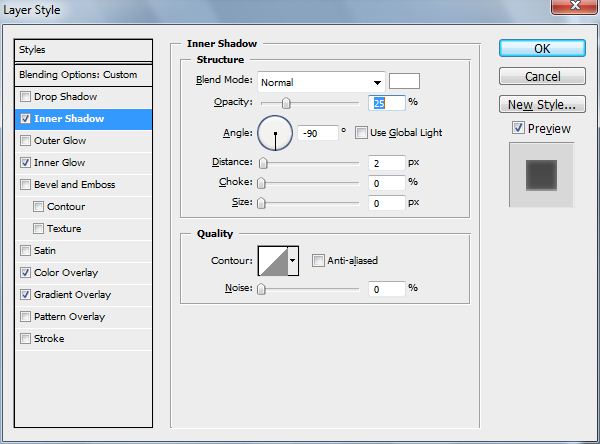
Task: Select the Inner Shadow style row
Action: click(83, 119)
